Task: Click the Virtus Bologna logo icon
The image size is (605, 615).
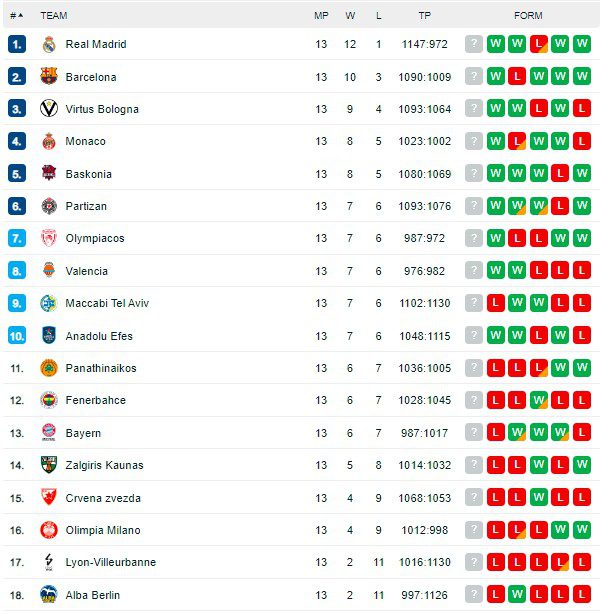Action: (x=48, y=109)
